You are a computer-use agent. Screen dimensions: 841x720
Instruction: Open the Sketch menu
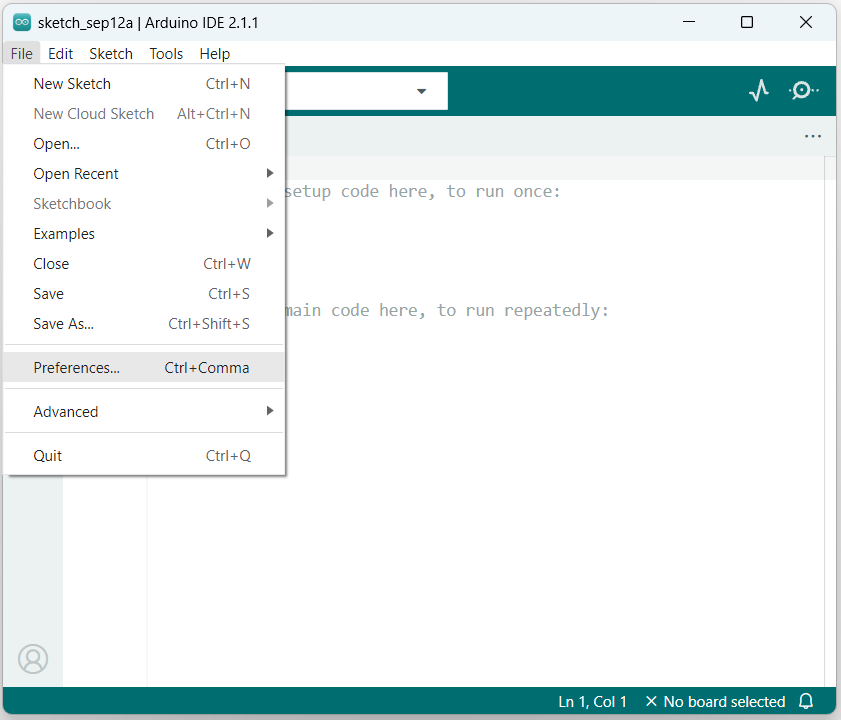(110, 53)
